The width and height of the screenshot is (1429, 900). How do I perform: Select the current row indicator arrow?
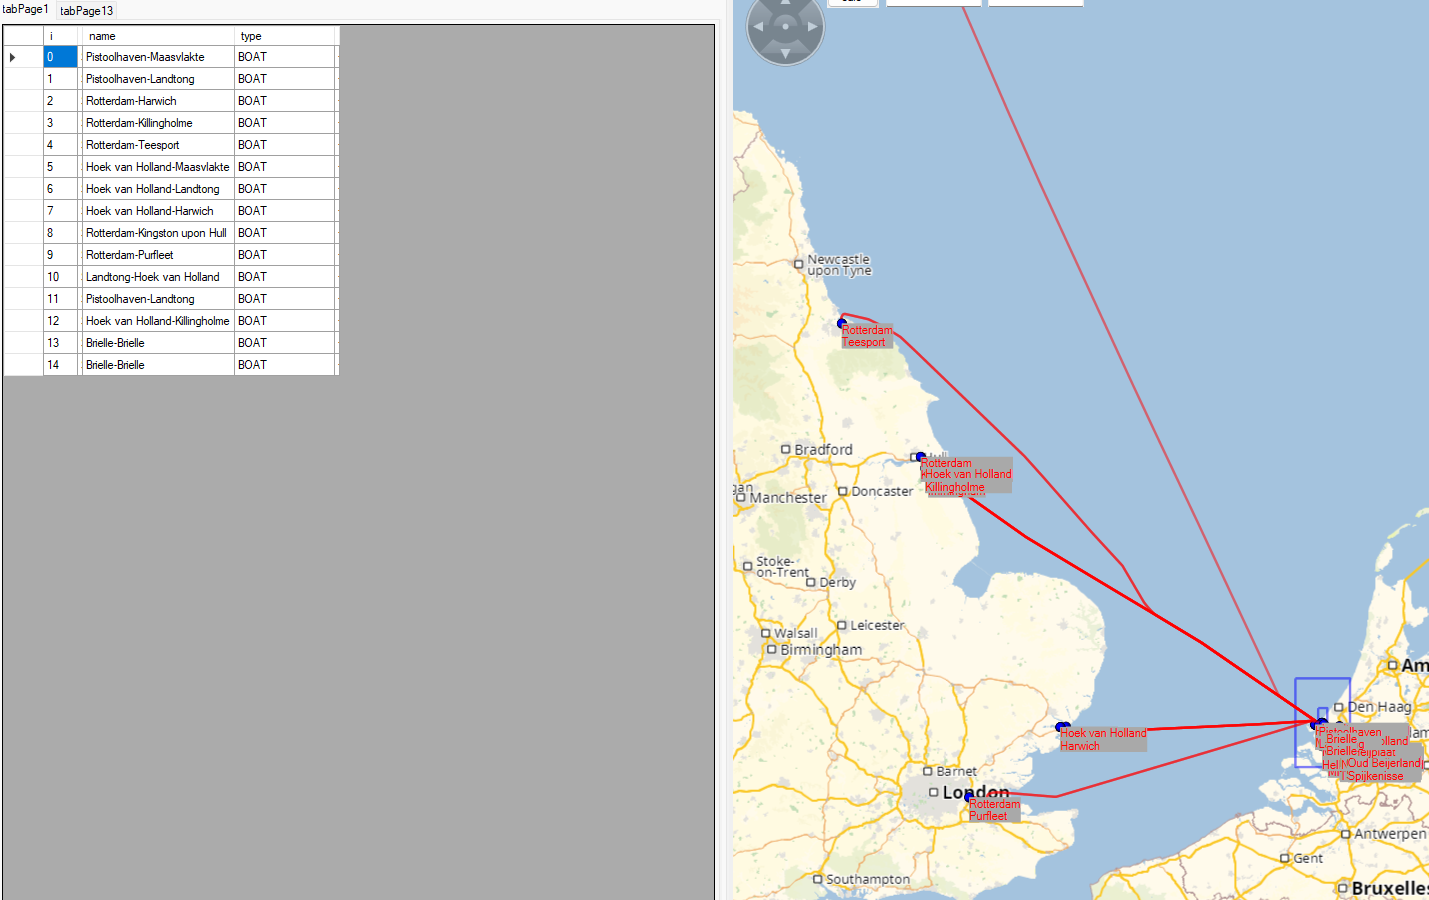(x=13, y=57)
